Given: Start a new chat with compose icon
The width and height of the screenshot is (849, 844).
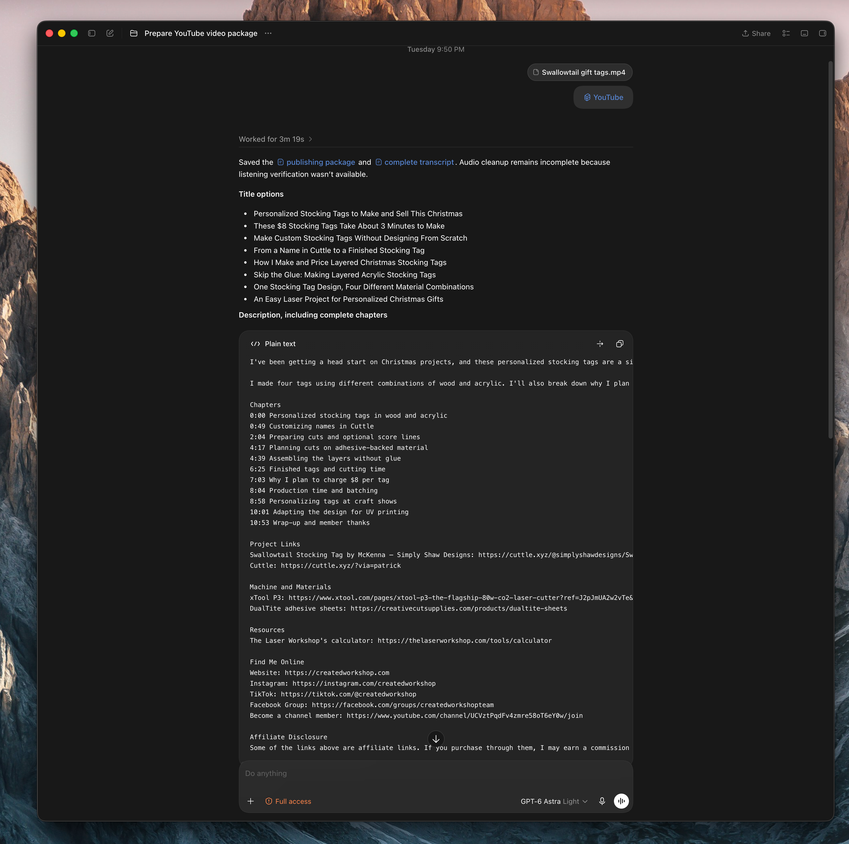Looking at the screenshot, I should [x=110, y=34].
